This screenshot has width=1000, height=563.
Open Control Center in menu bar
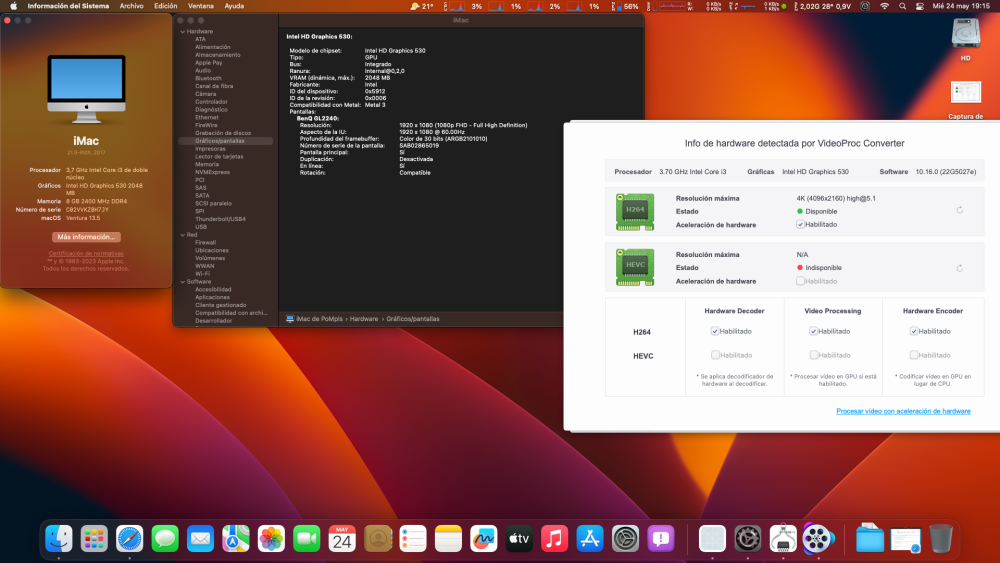[920, 6]
